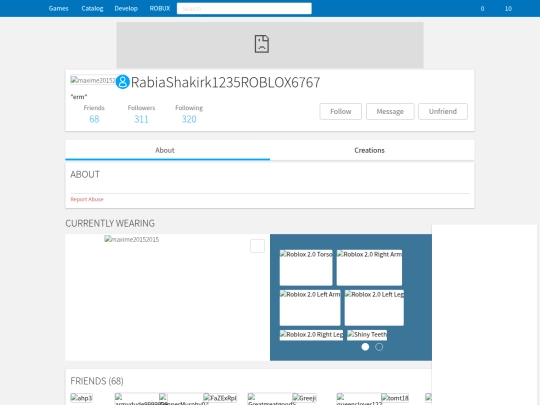Viewport: 540px width, 405px height.
Task: Click the broken page icon in the banner
Action: [262, 44]
